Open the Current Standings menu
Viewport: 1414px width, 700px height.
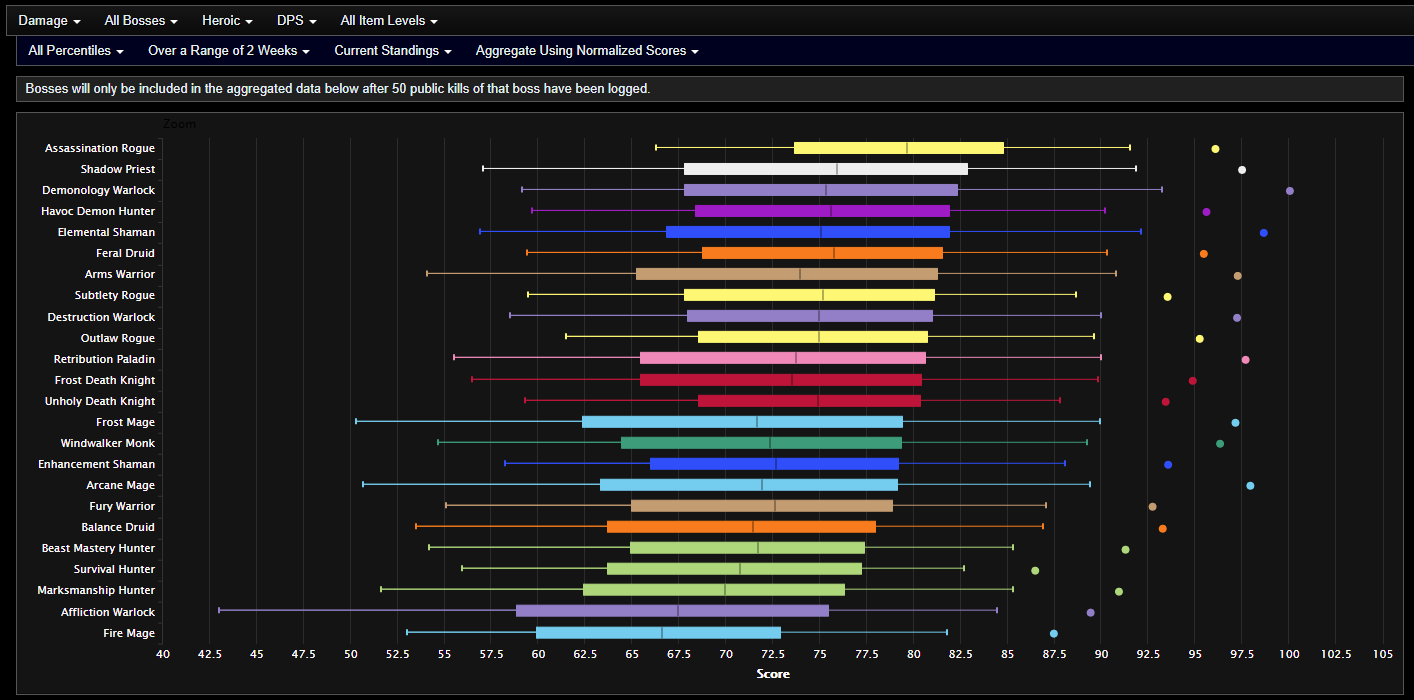coord(392,50)
